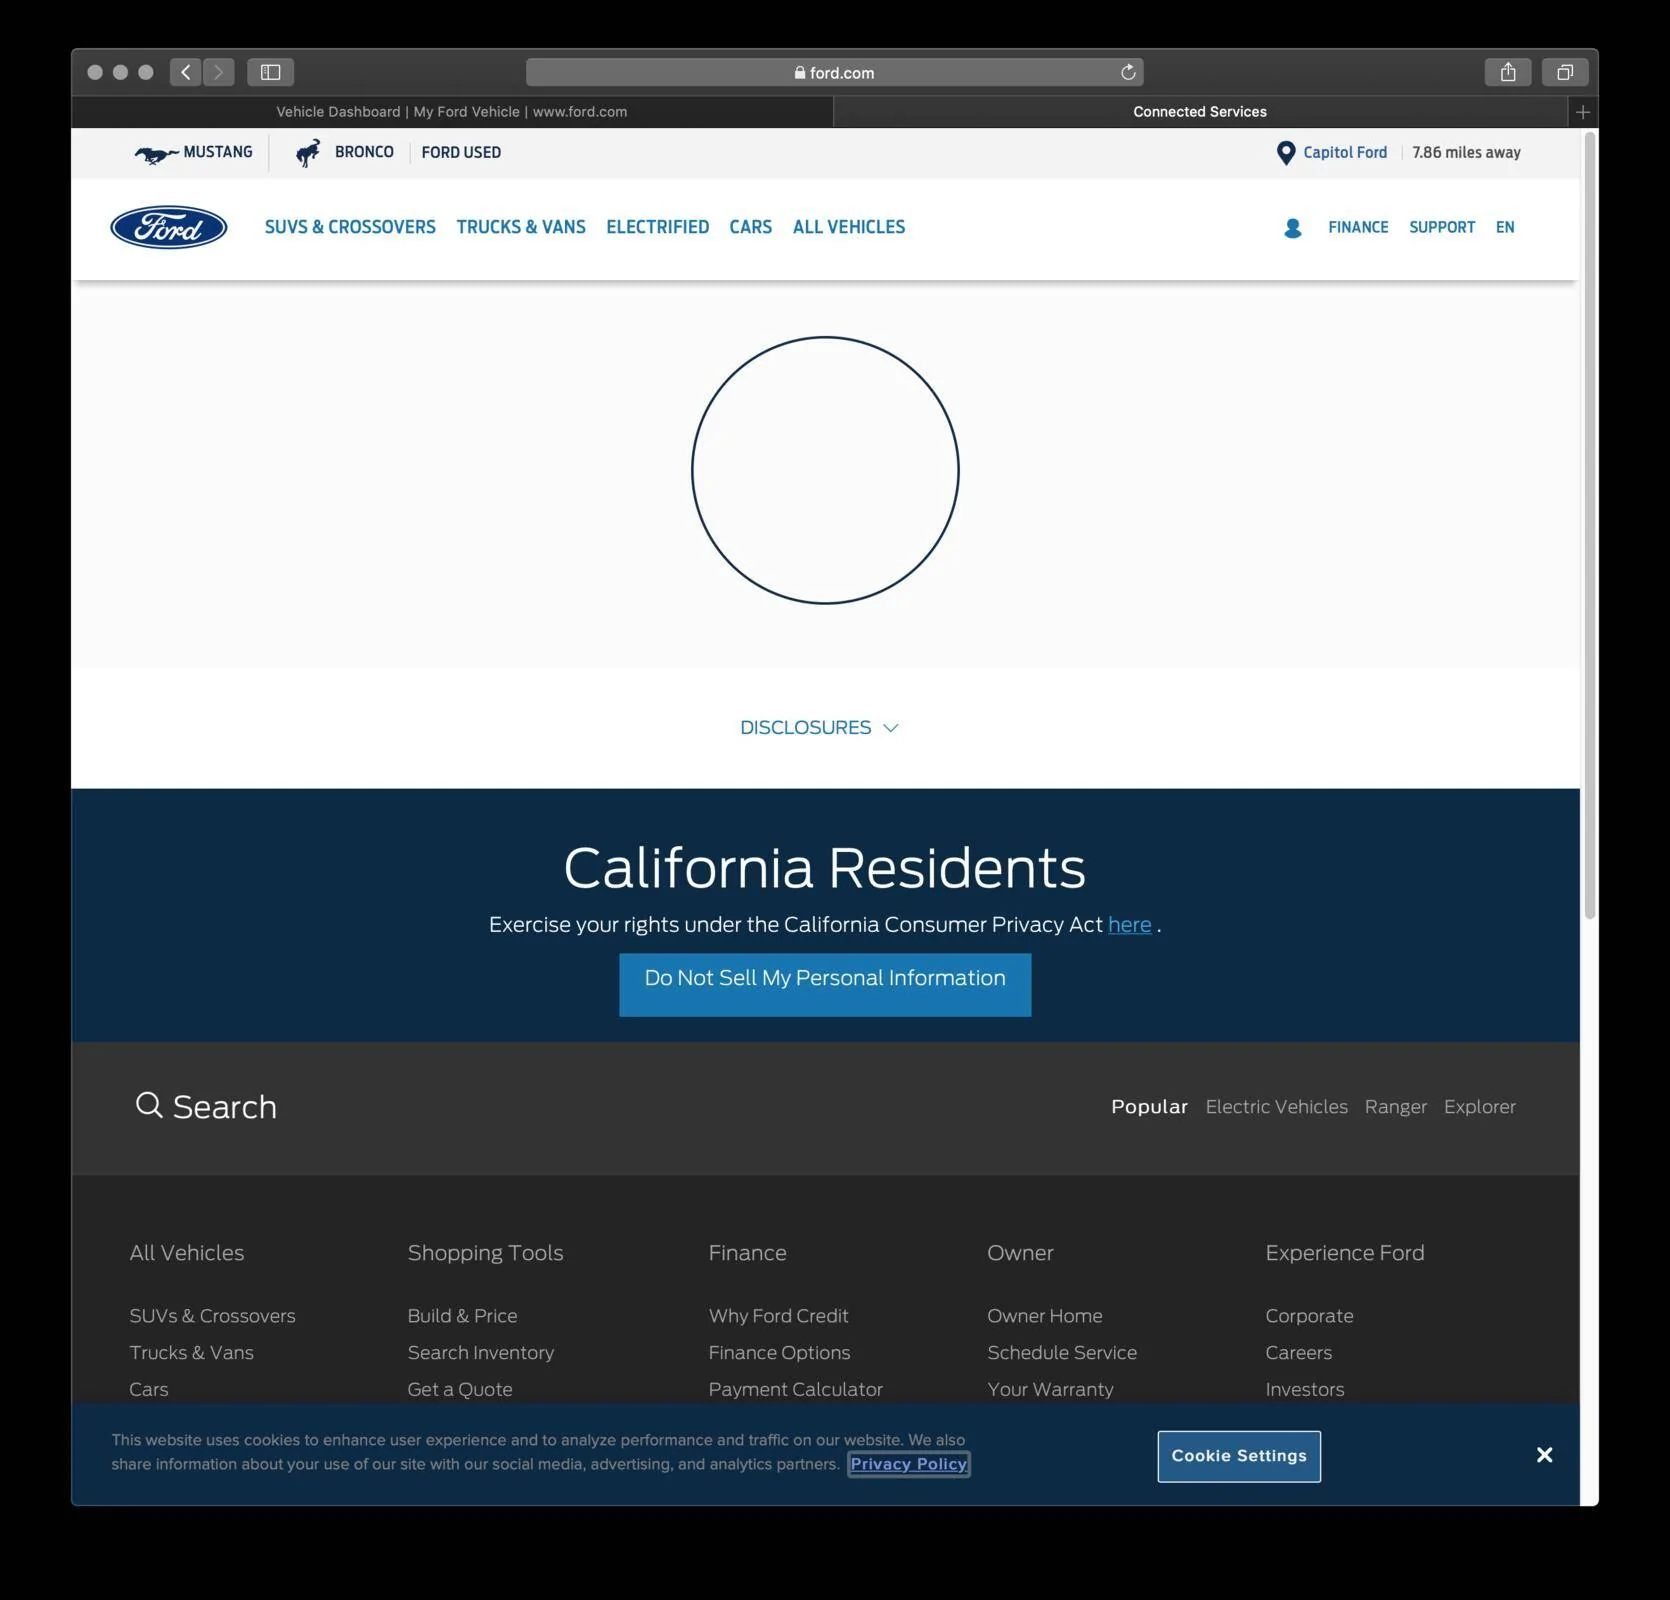Open Why Ford Credit link
1670x1600 pixels.
click(x=778, y=1316)
